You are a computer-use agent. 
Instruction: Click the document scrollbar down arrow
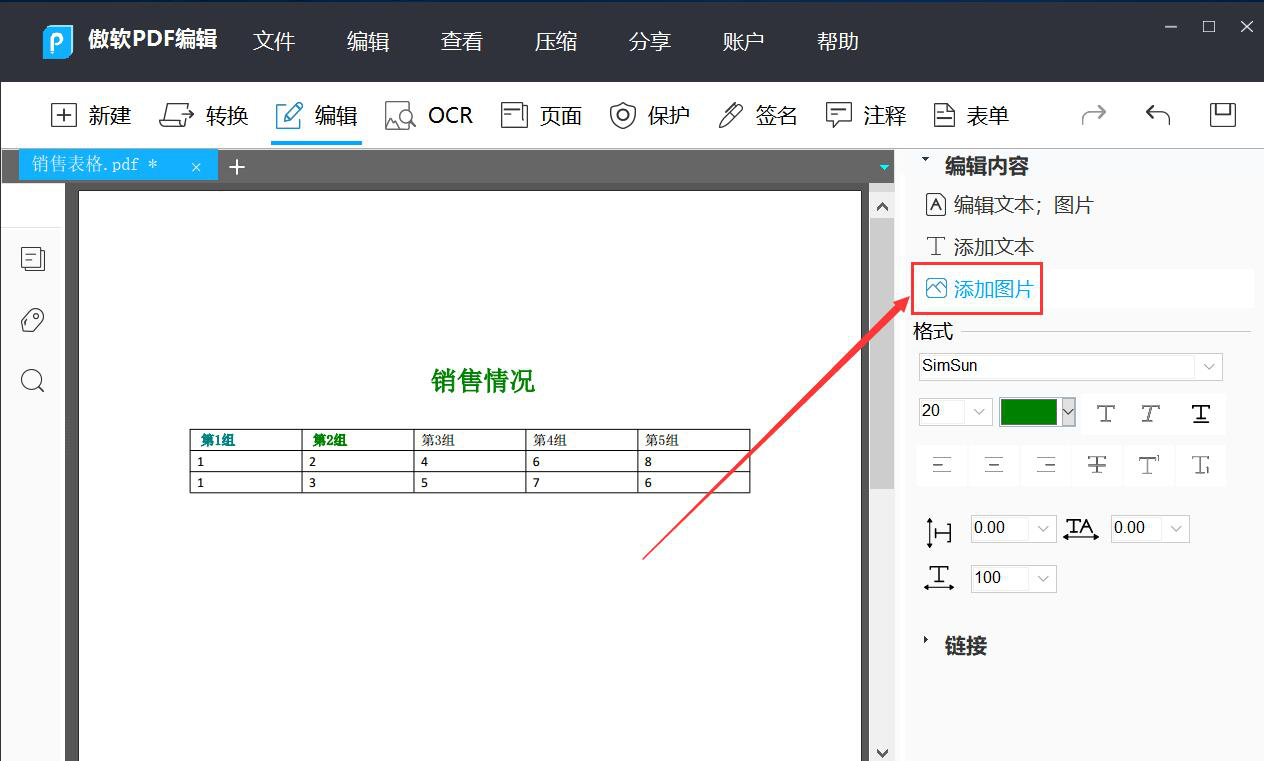point(882,751)
